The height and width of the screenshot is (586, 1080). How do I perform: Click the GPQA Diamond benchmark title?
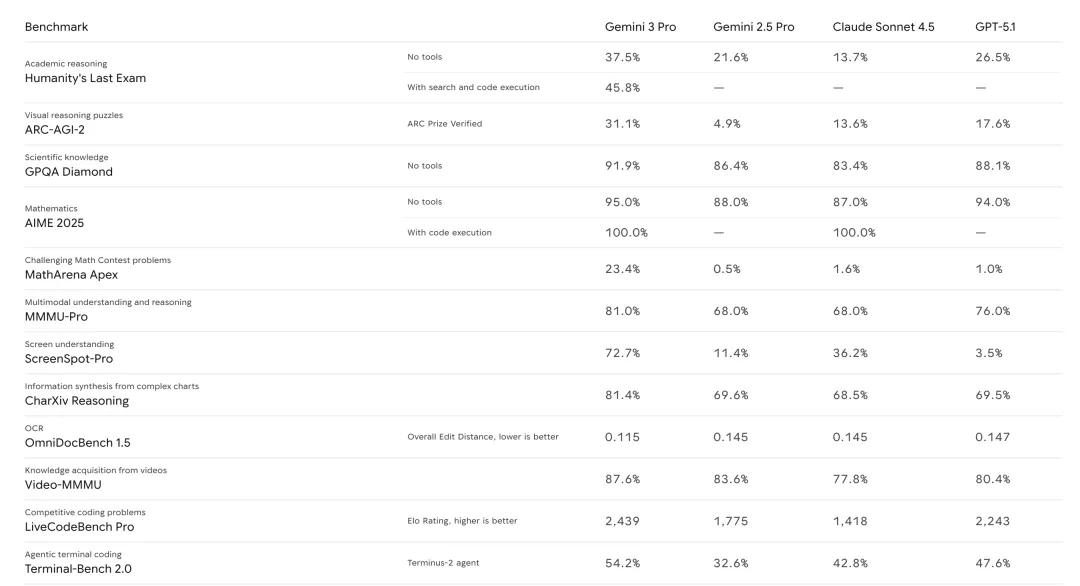click(69, 171)
